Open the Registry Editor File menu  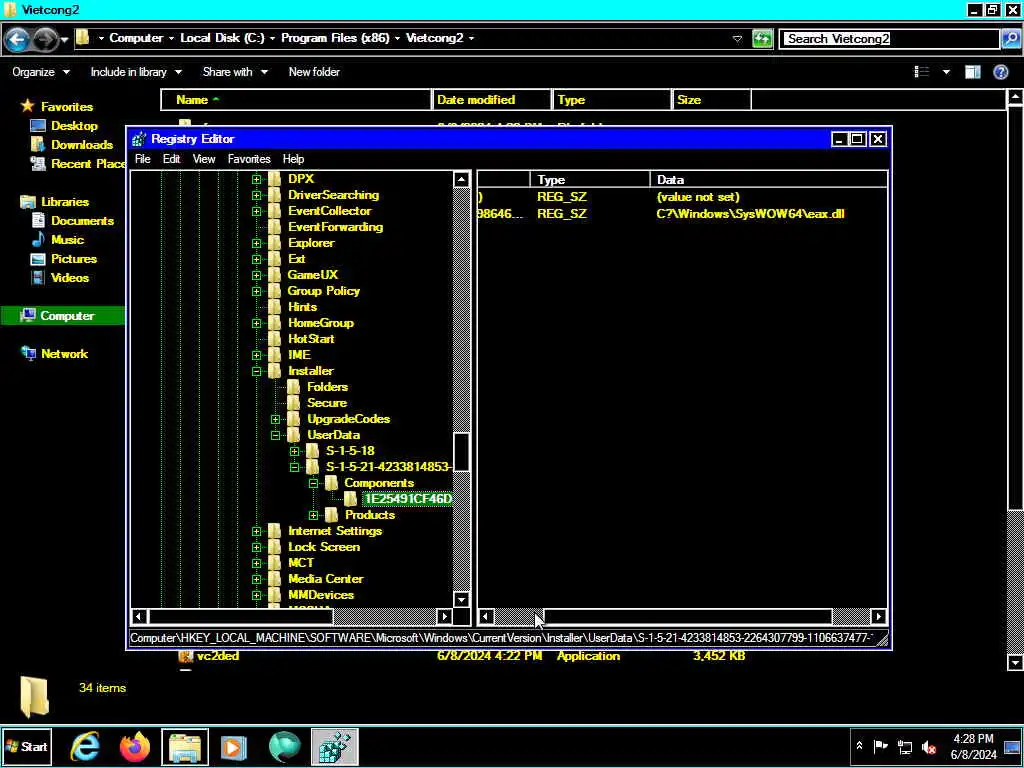point(142,159)
